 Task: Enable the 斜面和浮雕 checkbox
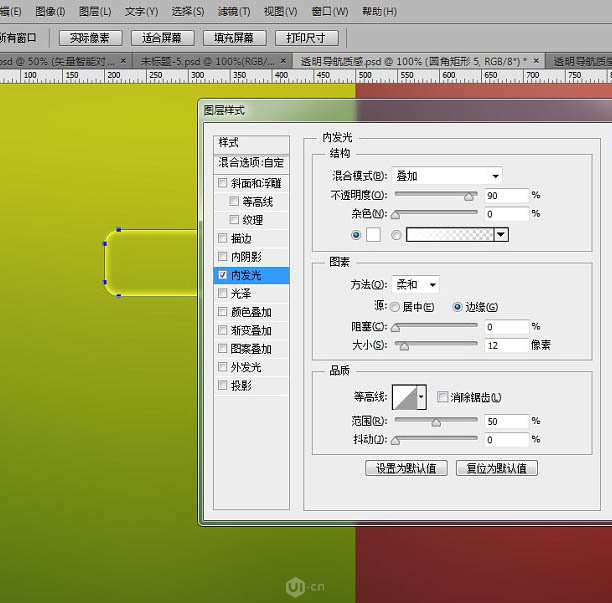click(222, 183)
